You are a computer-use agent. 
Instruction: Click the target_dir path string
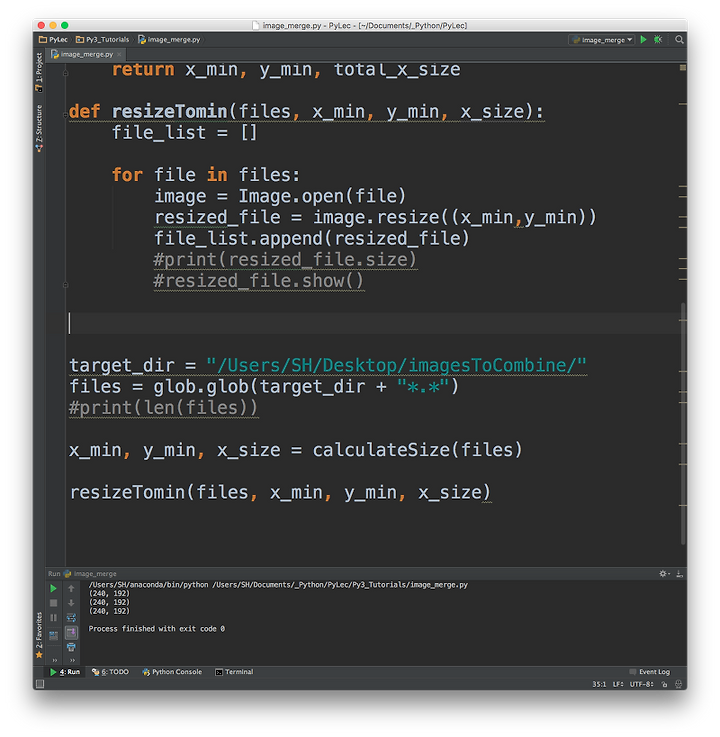coord(396,365)
